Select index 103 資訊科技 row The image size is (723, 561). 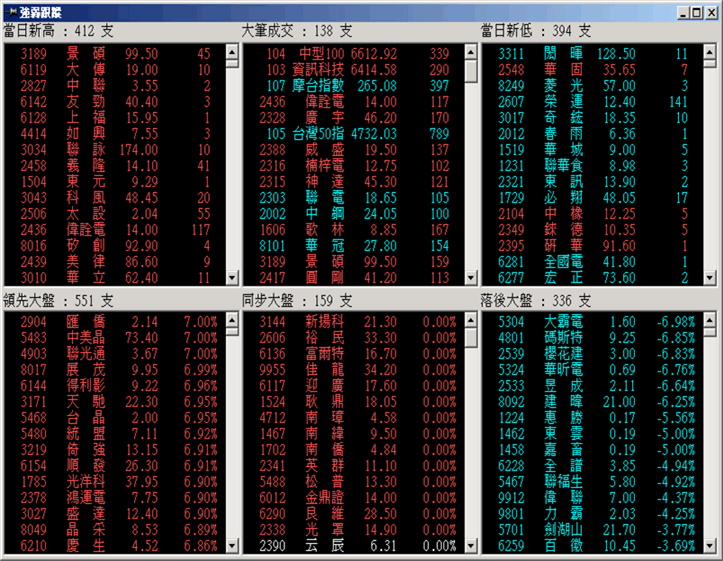pyautogui.click(x=354, y=70)
